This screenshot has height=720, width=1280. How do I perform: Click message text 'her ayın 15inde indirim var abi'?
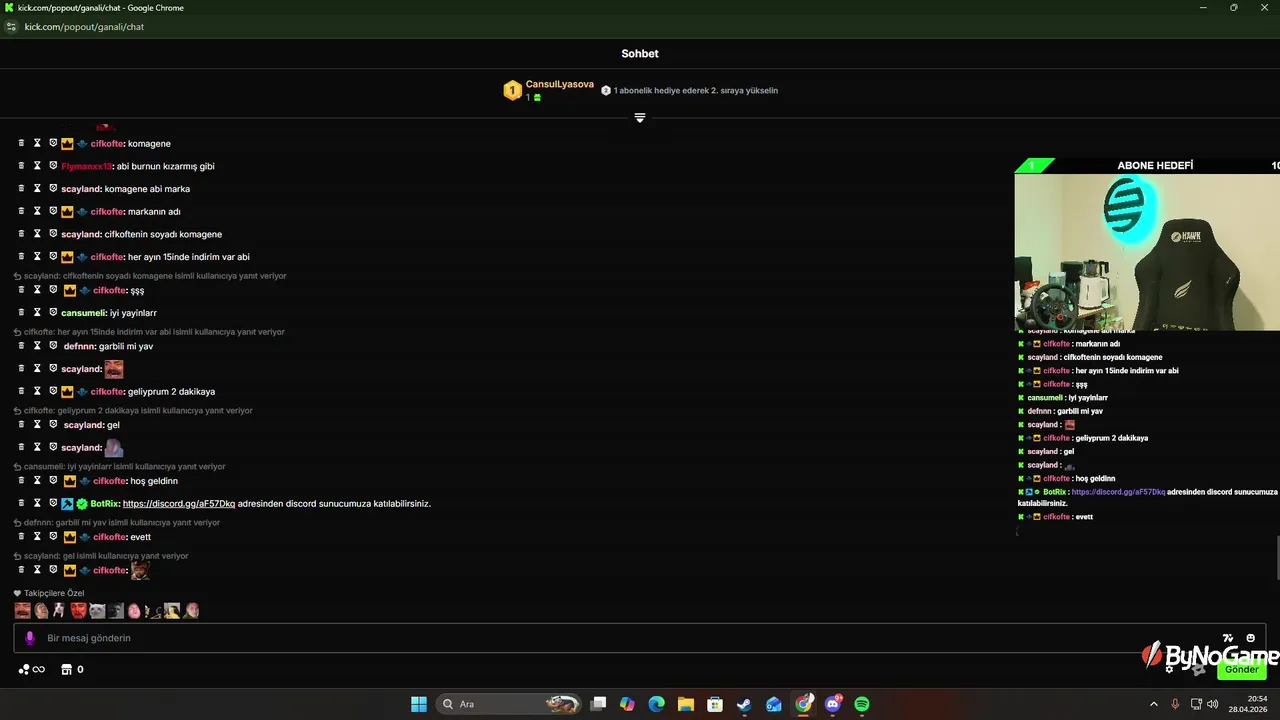click(x=189, y=257)
